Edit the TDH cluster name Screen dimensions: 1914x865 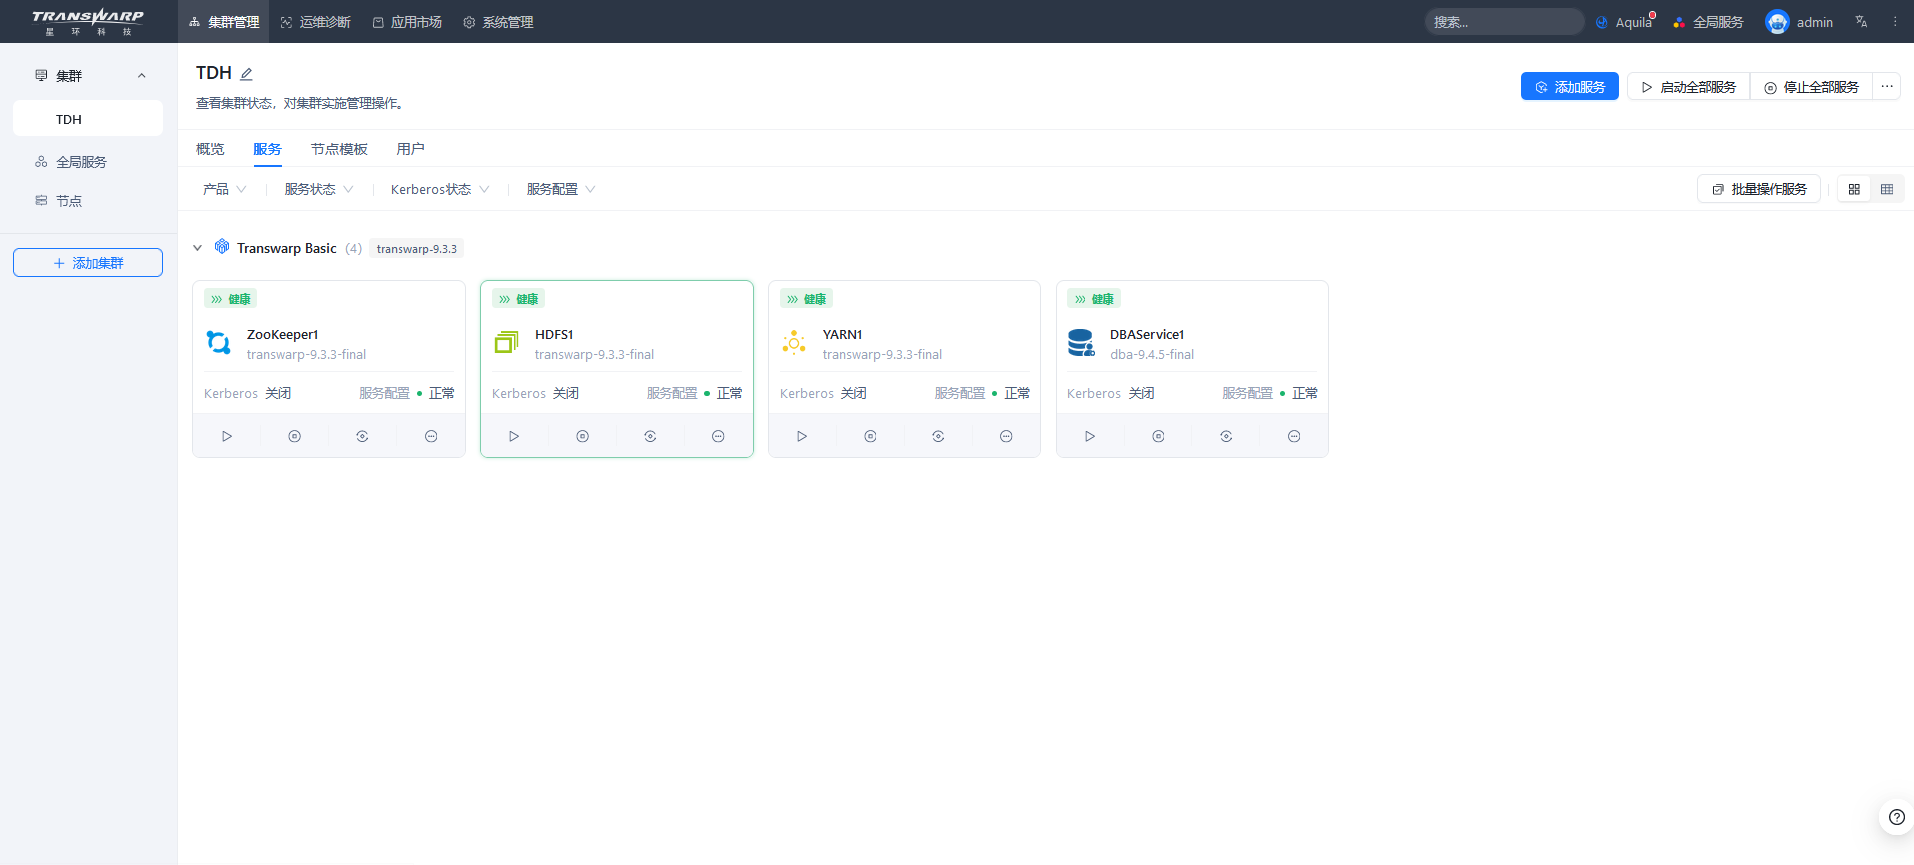pos(246,74)
